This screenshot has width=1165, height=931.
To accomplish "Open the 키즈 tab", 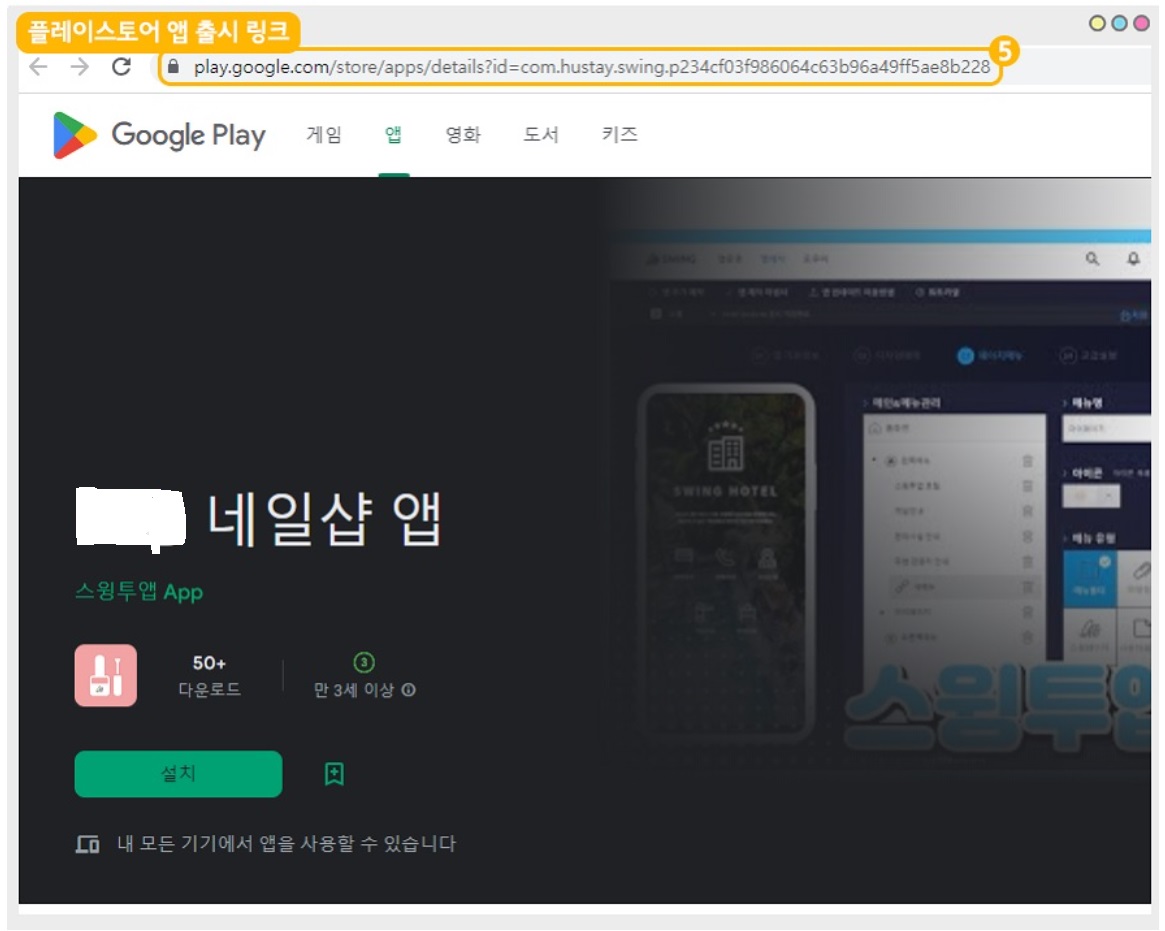I will coord(620,134).
